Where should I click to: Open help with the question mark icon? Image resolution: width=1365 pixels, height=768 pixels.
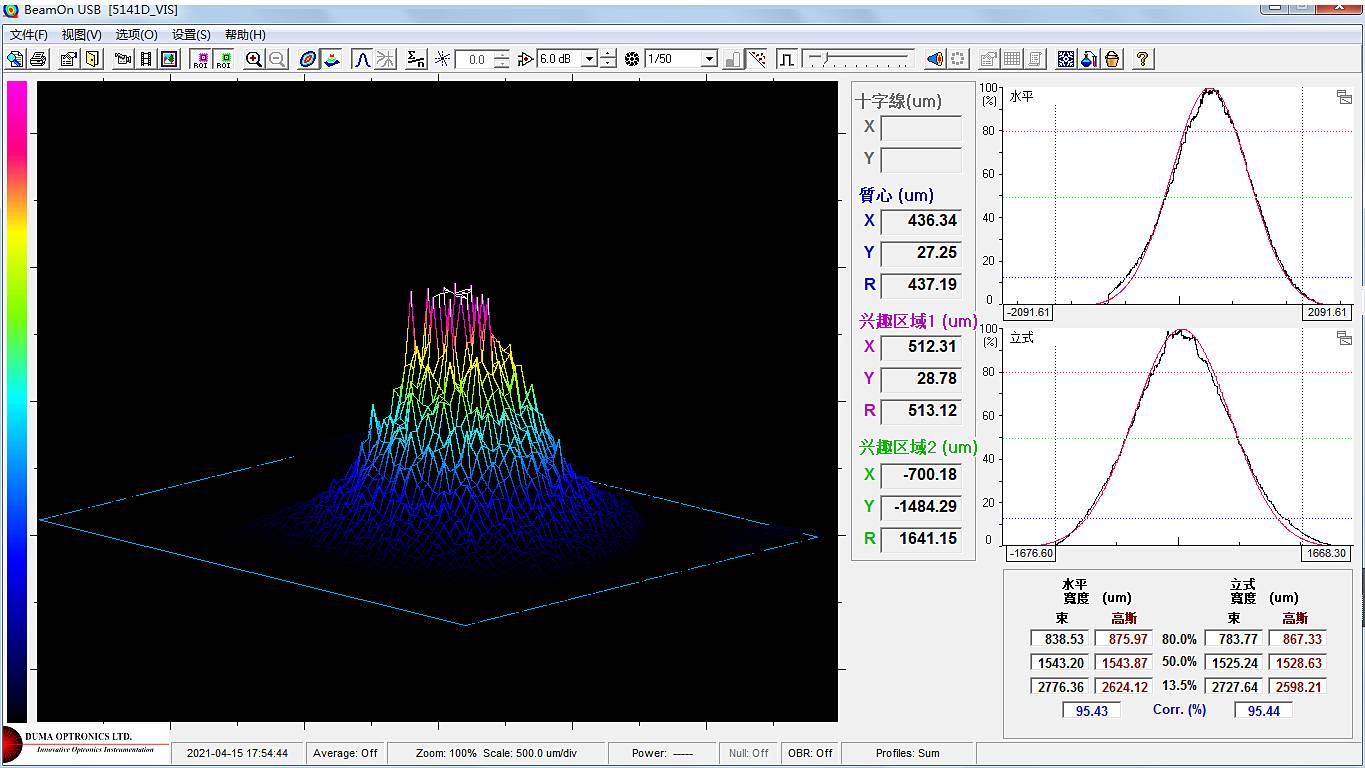[1142, 59]
